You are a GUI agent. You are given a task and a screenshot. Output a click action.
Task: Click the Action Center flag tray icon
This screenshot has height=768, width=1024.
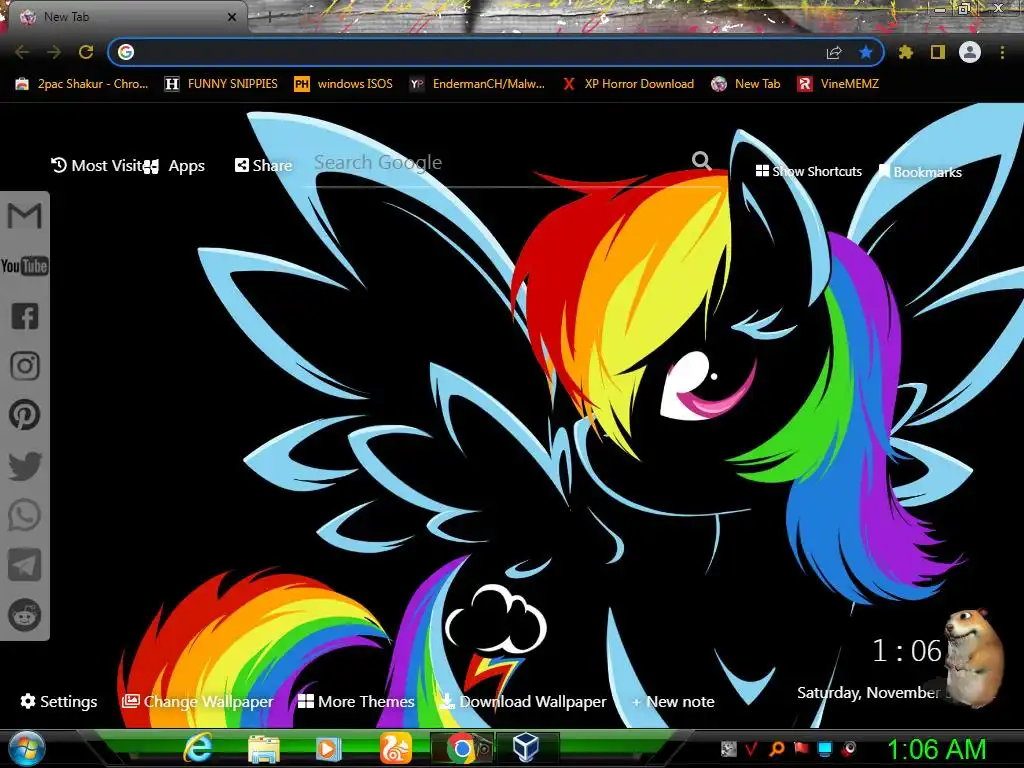pos(802,748)
